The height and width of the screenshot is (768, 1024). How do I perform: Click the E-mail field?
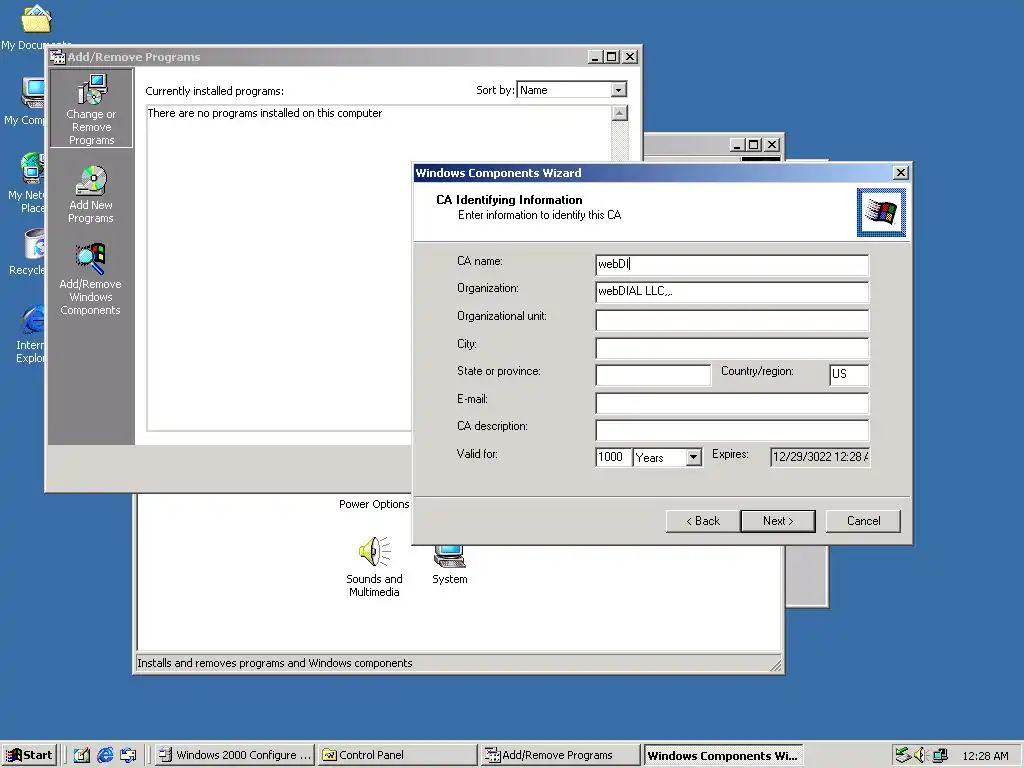732,402
